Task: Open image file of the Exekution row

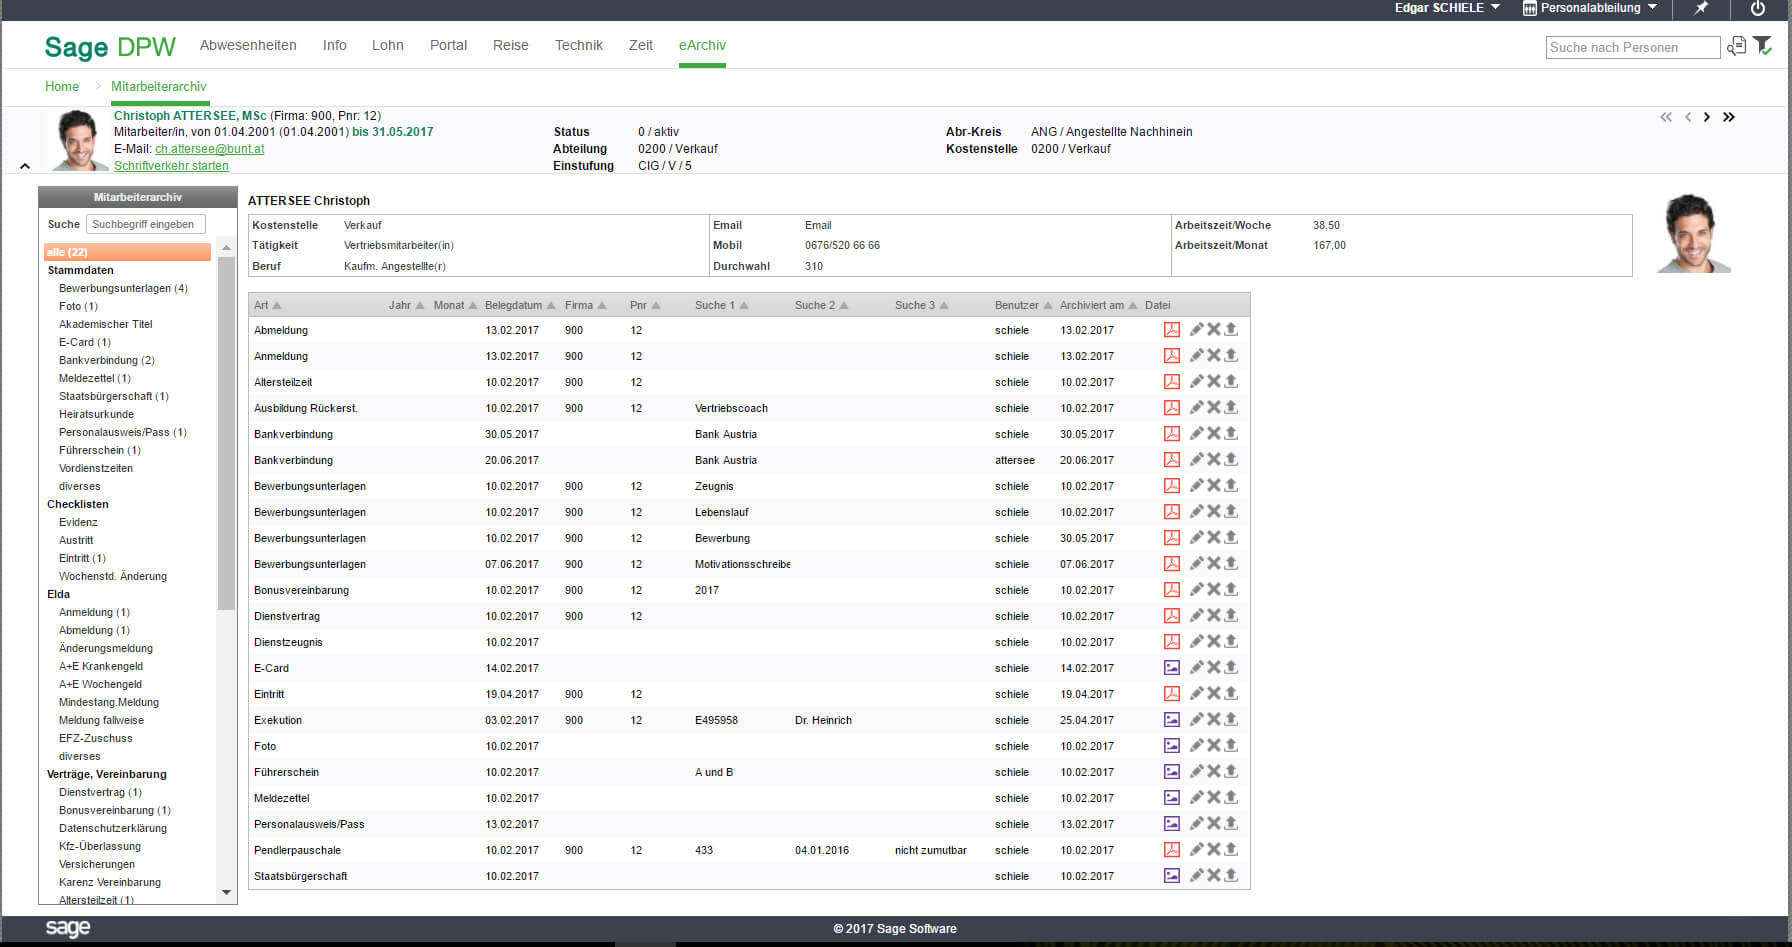Action: pyautogui.click(x=1171, y=719)
